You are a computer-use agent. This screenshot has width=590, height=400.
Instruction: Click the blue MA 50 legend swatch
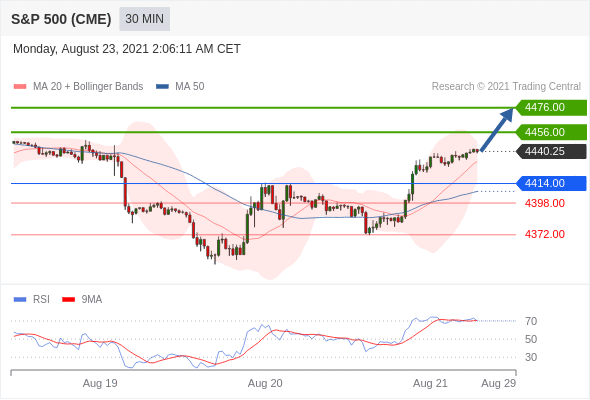coord(162,87)
